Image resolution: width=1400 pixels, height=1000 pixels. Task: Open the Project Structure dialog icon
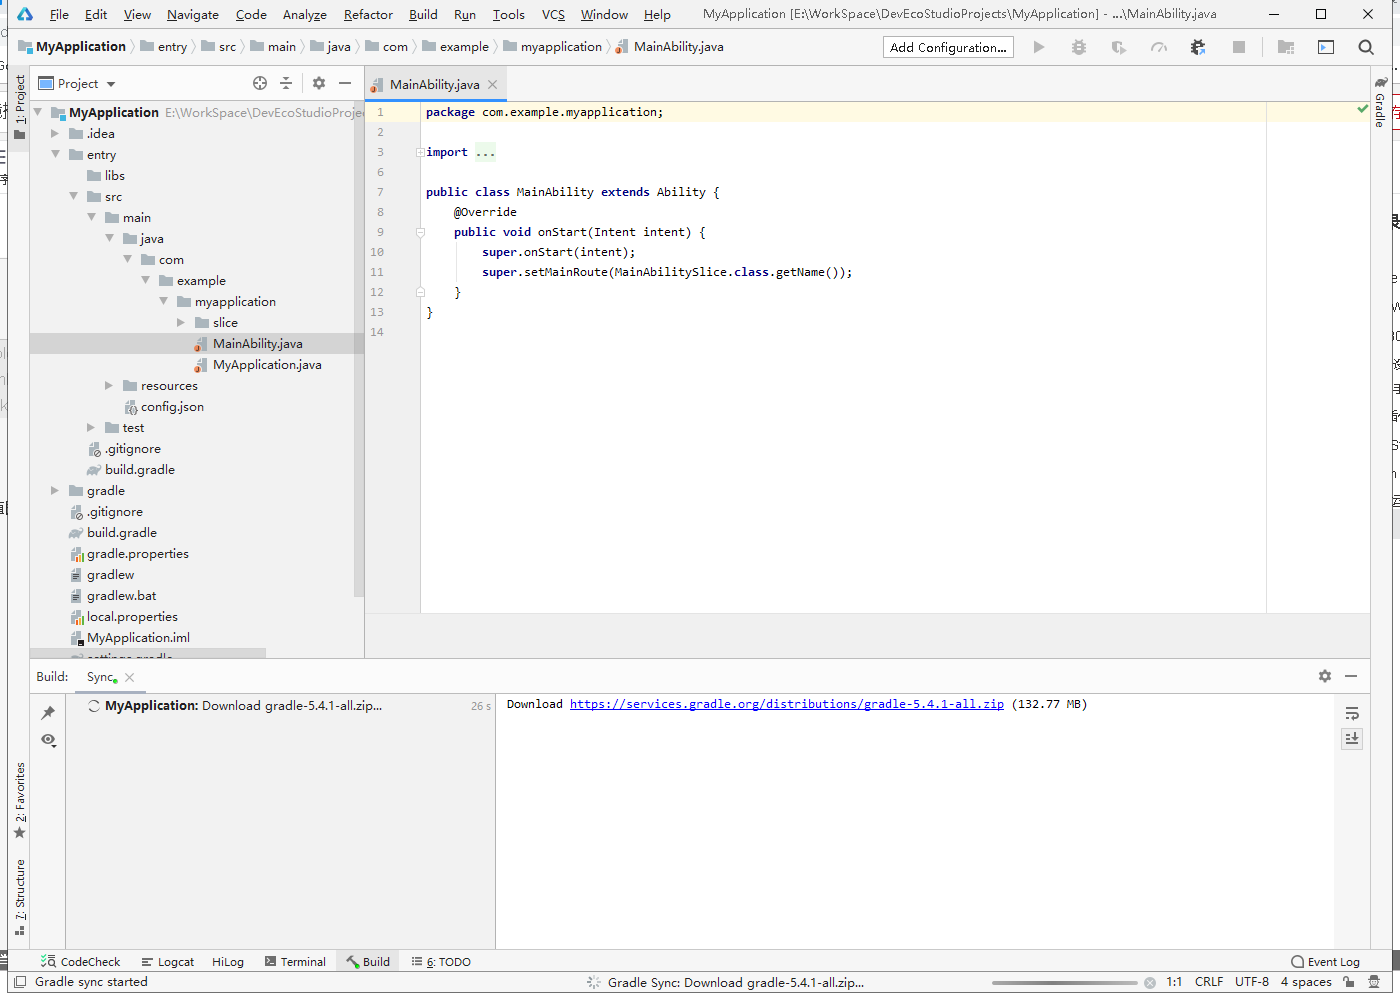(x=1286, y=47)
